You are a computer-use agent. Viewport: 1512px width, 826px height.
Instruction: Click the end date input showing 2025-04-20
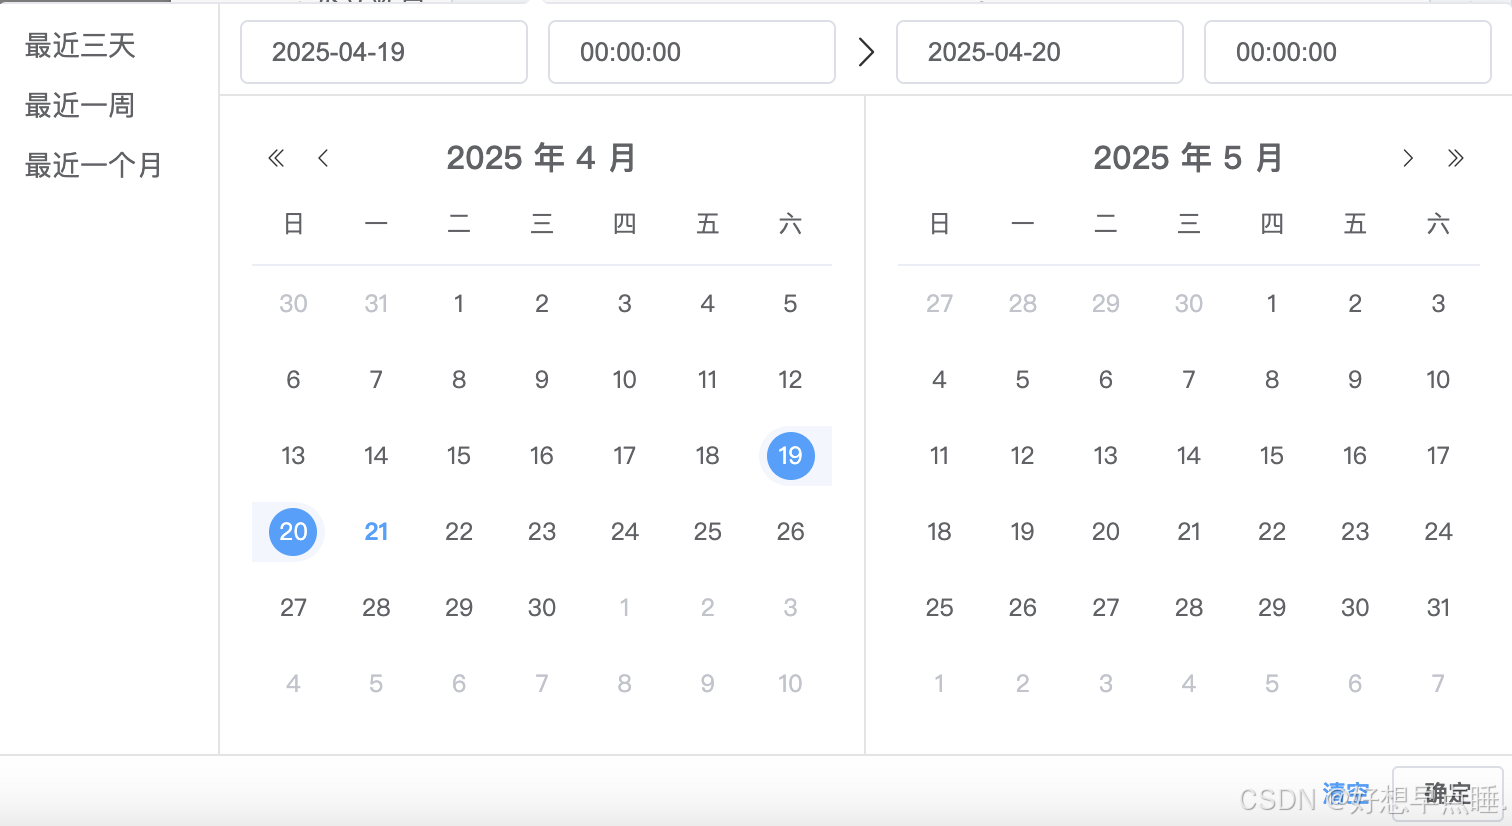(x=1039, y=52)
